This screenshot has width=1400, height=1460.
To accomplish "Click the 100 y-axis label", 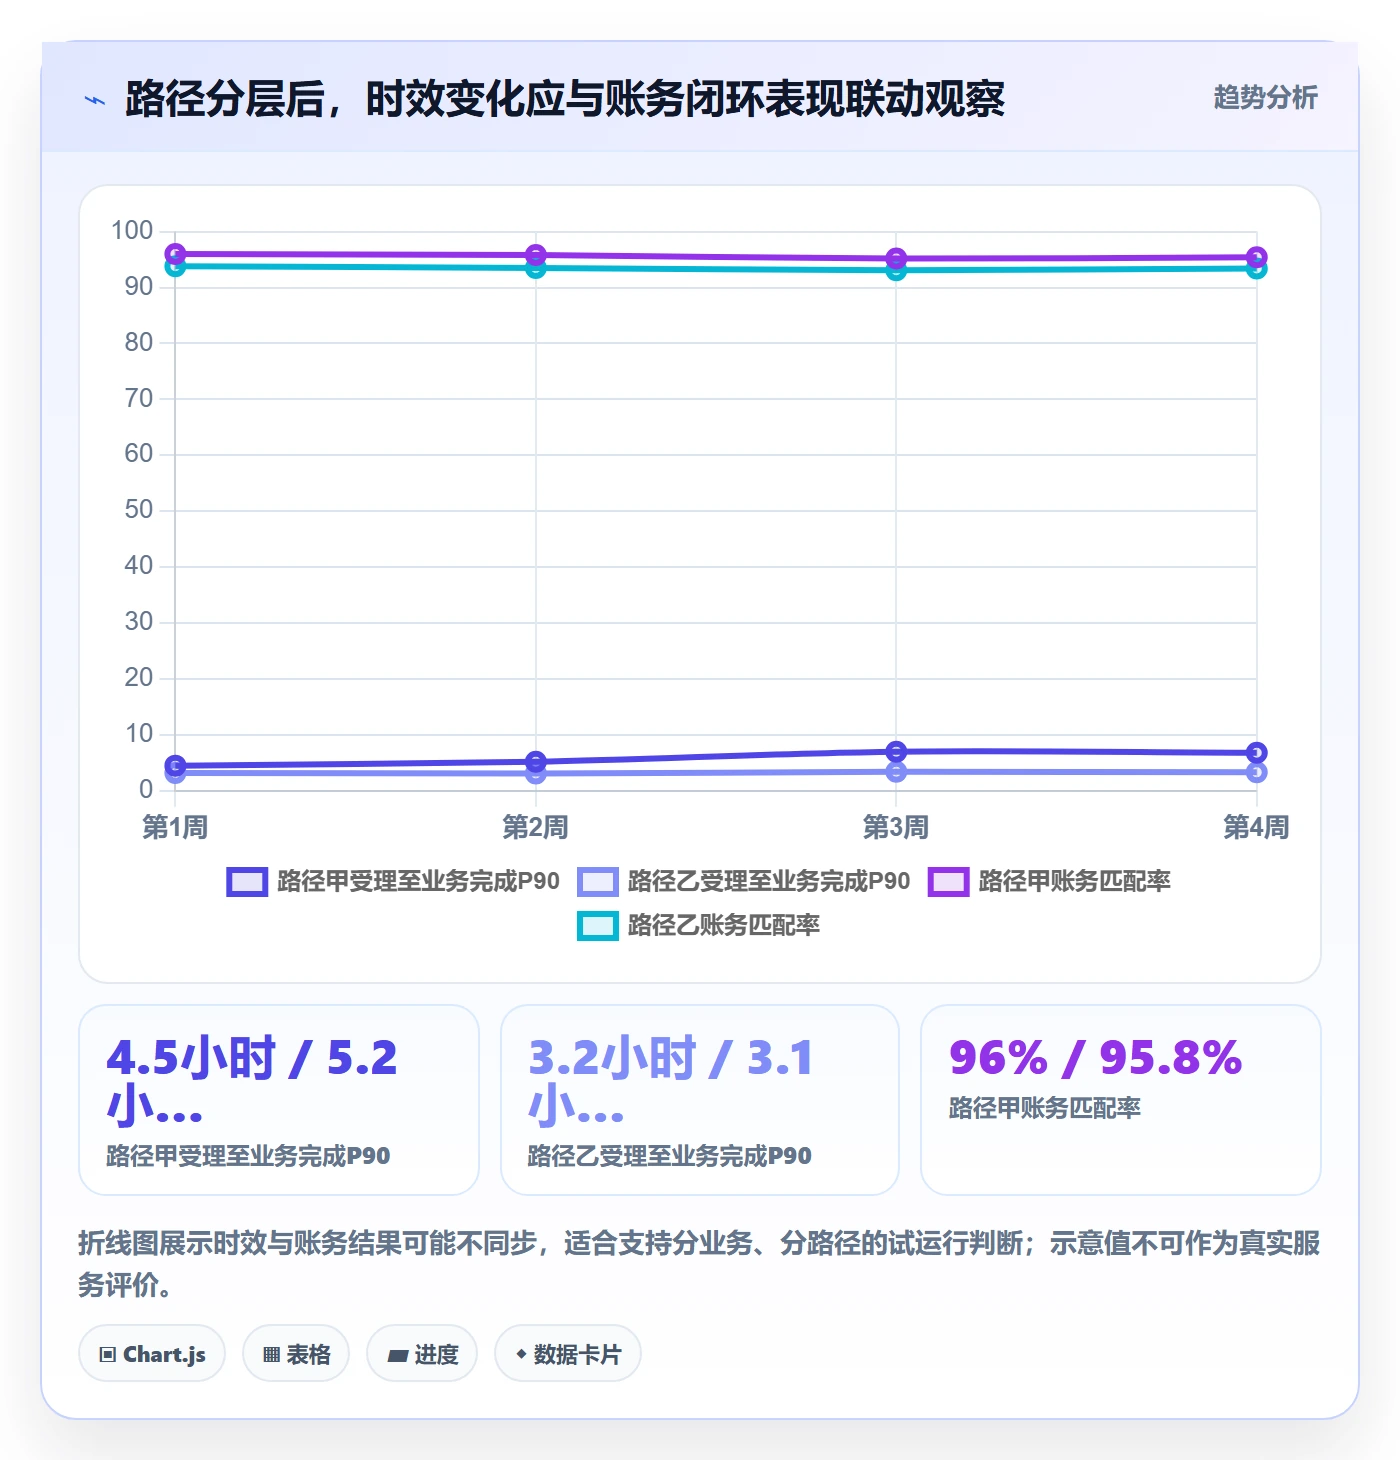I will 132,231.
